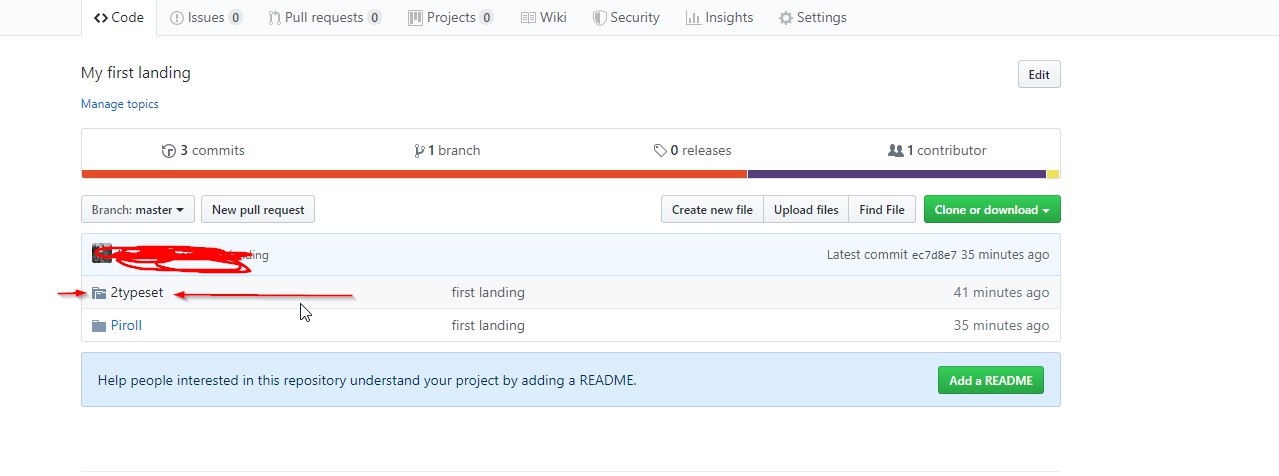Open repository Settings tab
Screen dimensions: 1279x476
coord(812,17)
